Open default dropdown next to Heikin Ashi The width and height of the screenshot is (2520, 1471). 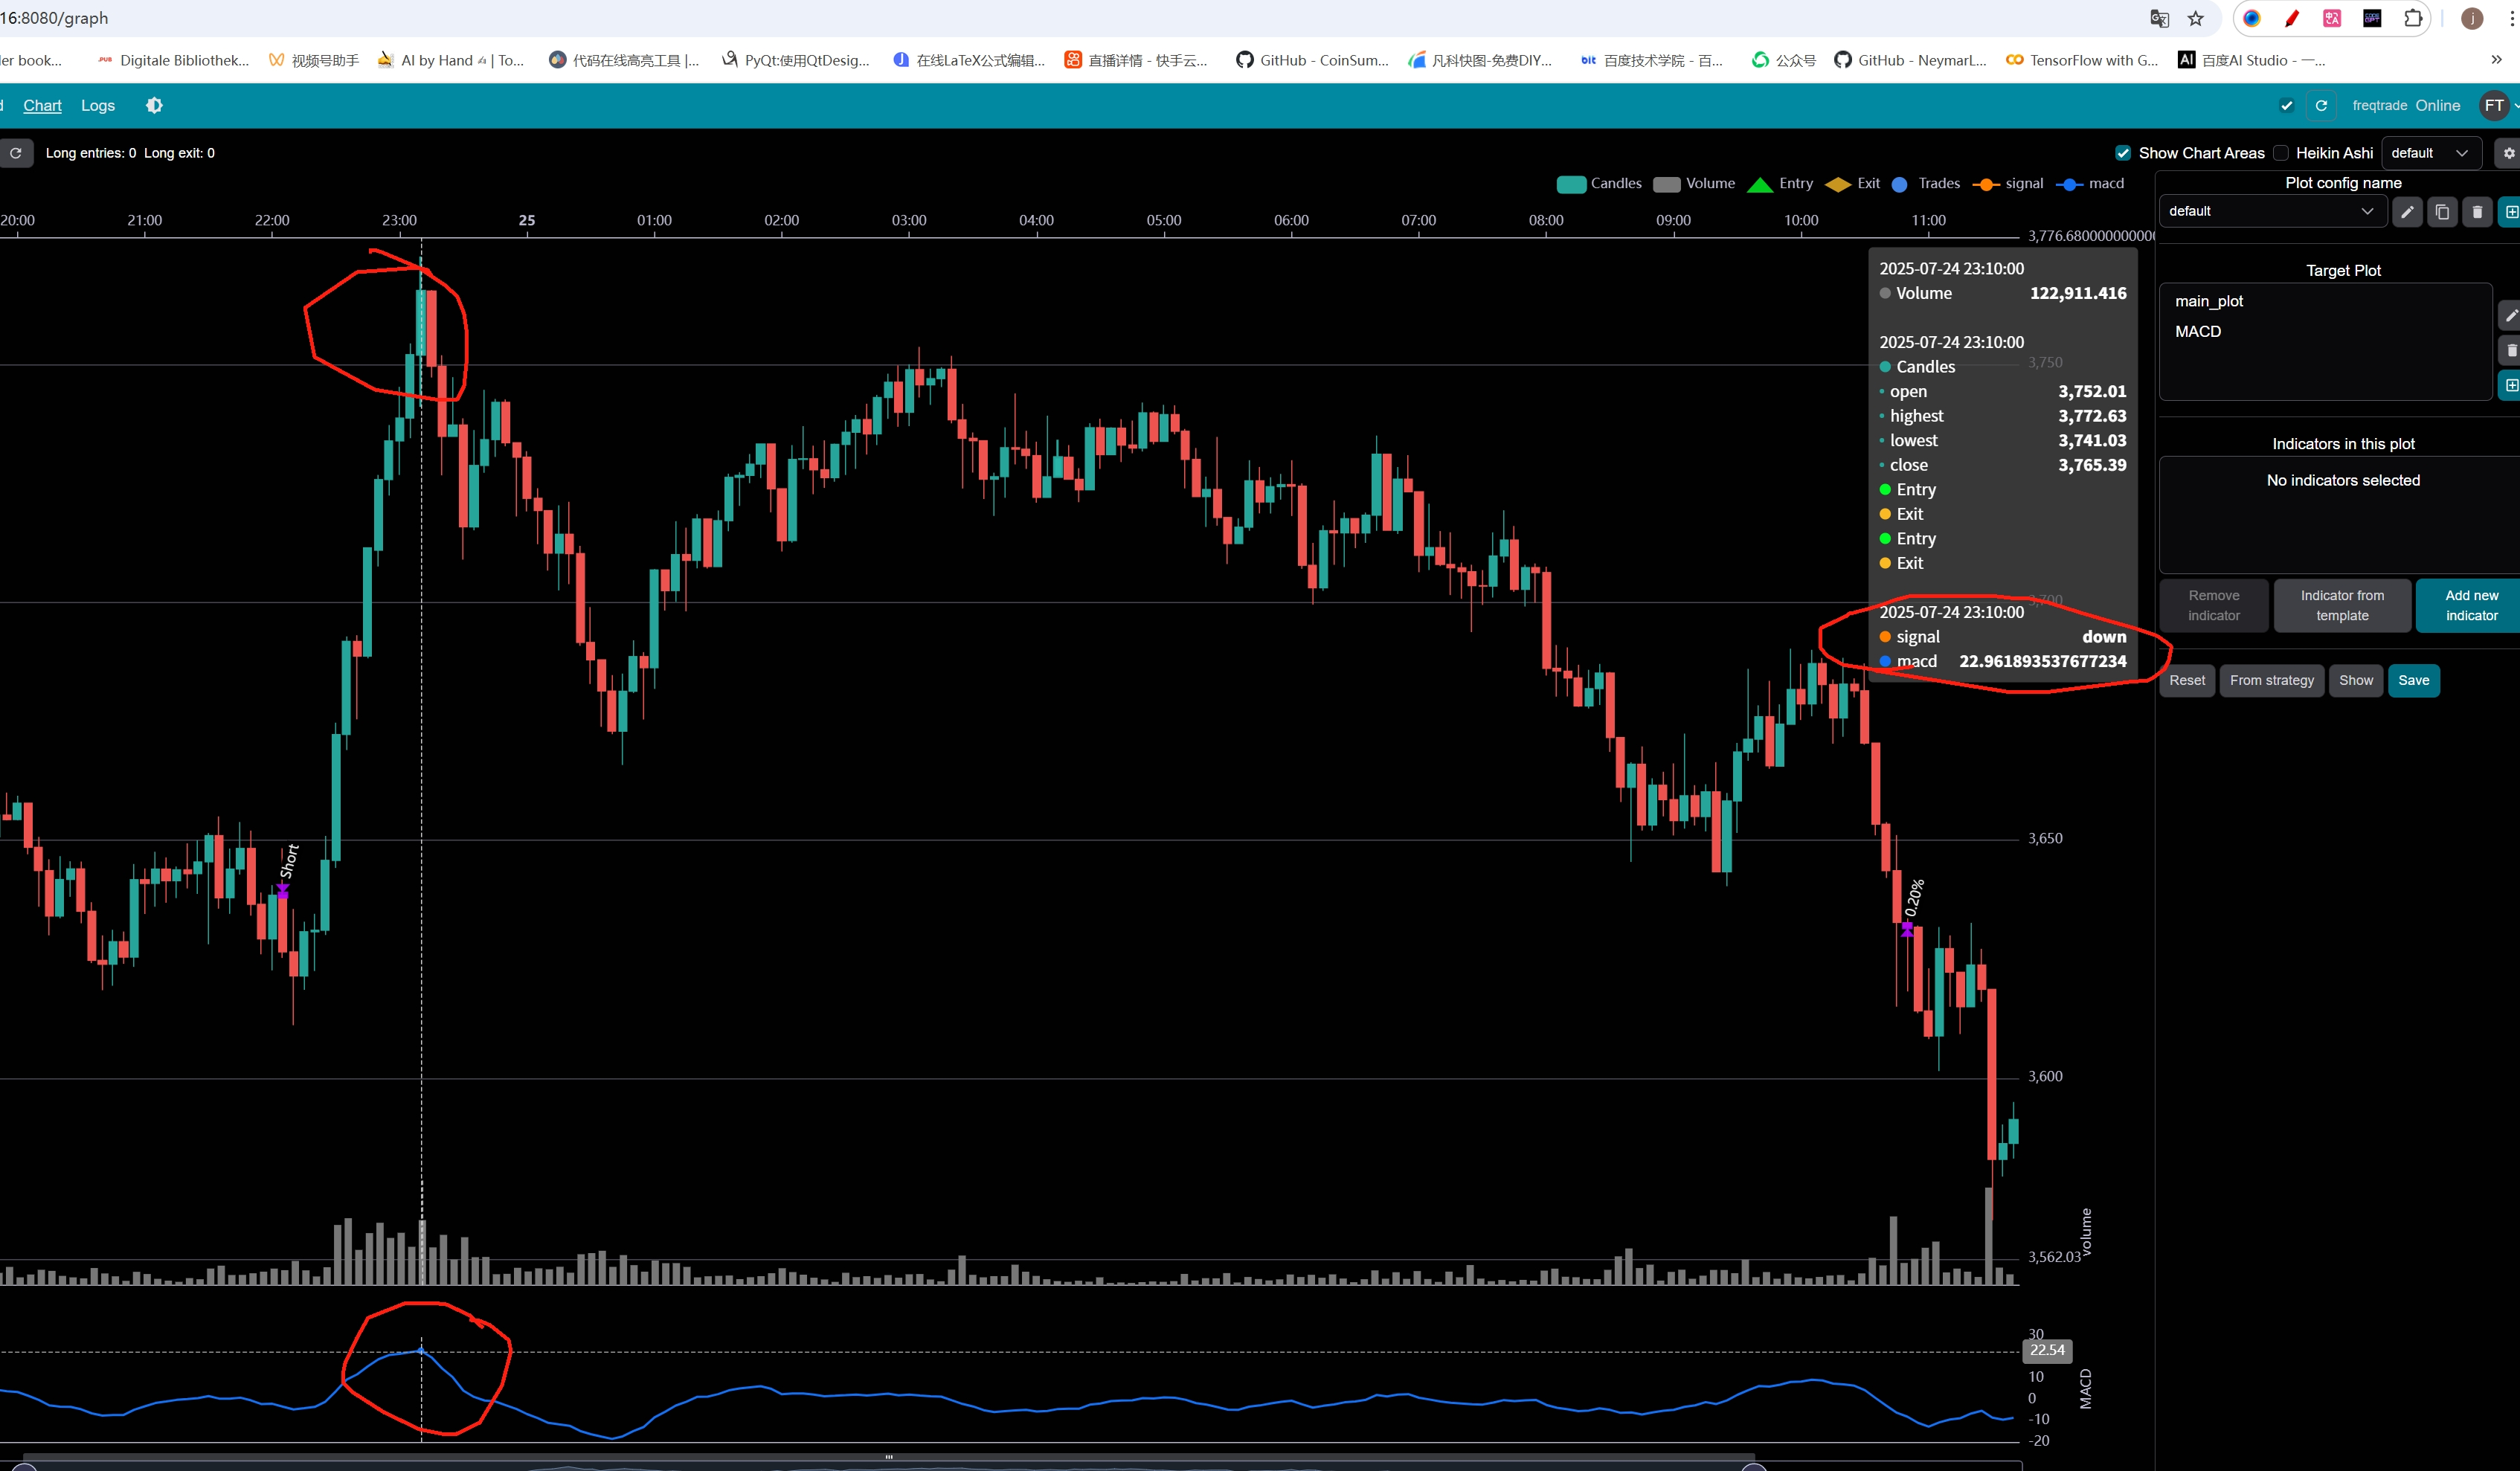[2430, 153]
